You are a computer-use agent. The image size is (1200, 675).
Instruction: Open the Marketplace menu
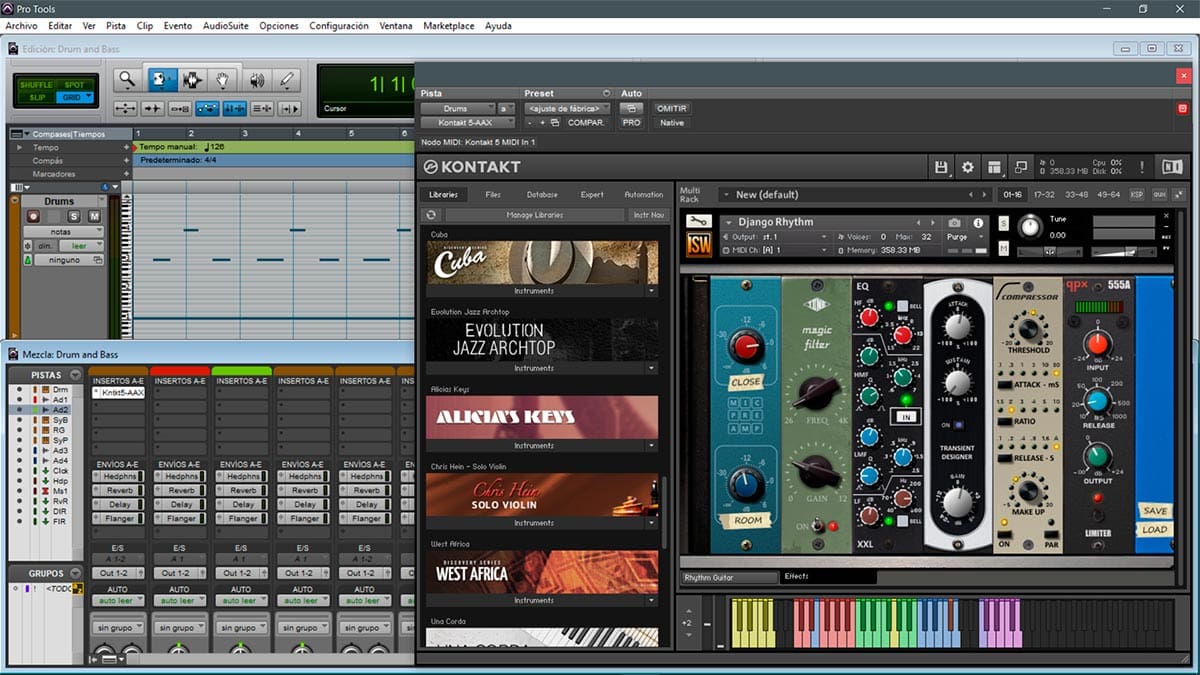coord(449,25)
